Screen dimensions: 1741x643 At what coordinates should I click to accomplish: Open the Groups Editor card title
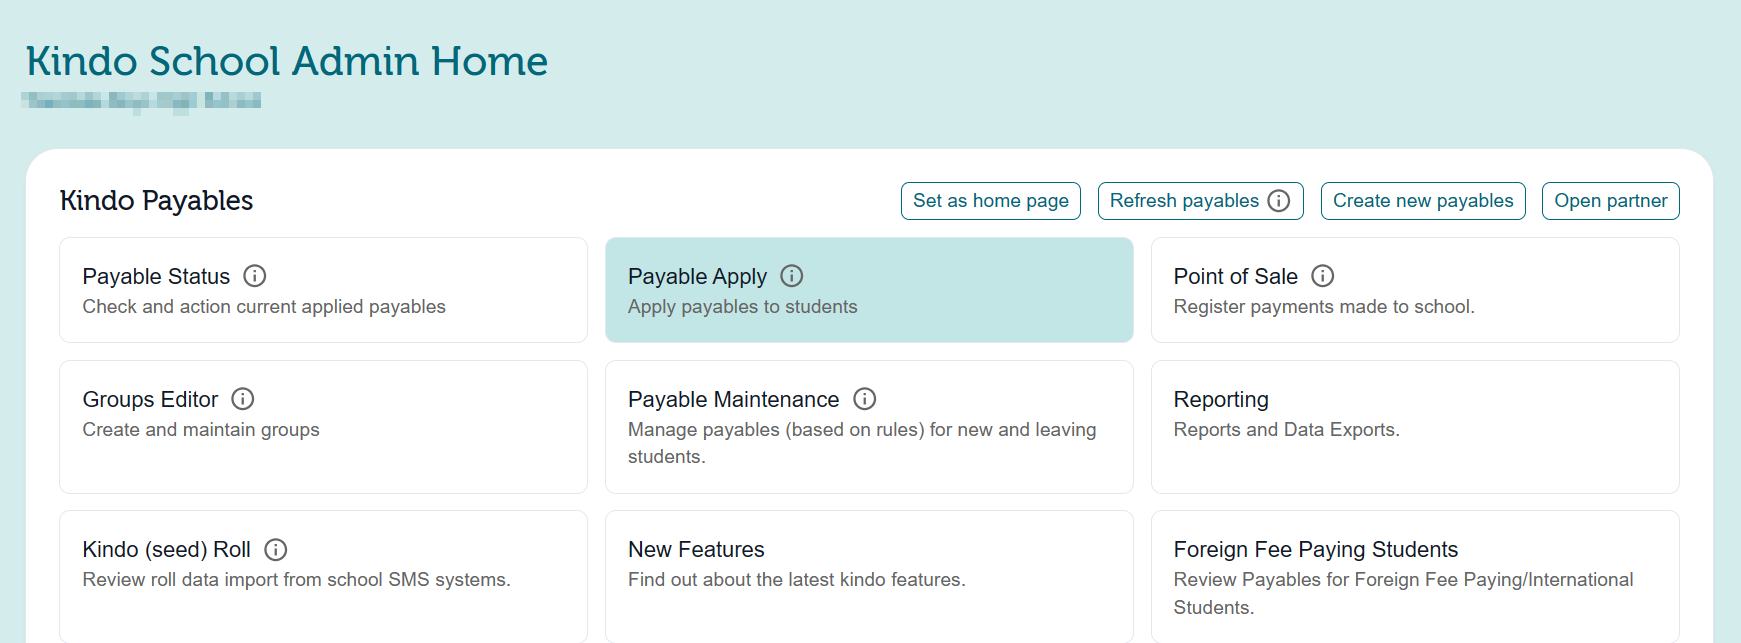tap(150, 400)
